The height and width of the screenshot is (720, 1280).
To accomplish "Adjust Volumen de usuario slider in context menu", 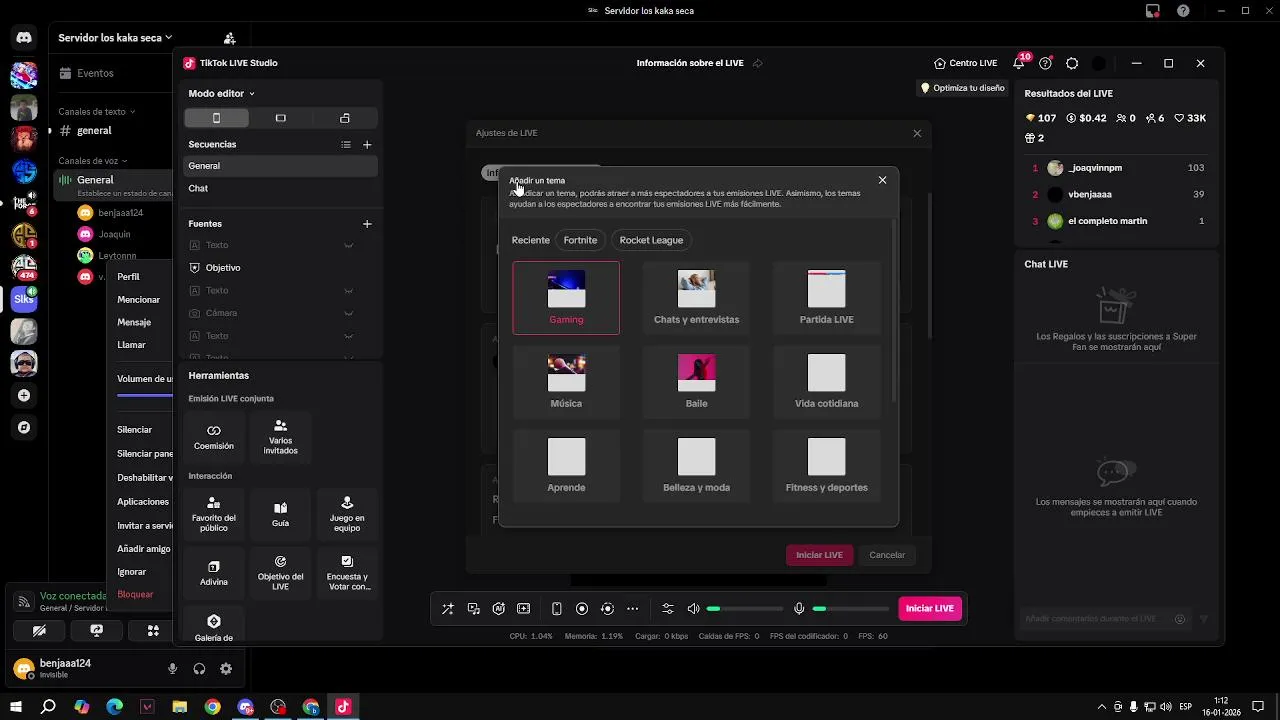I will click(145, 395).
